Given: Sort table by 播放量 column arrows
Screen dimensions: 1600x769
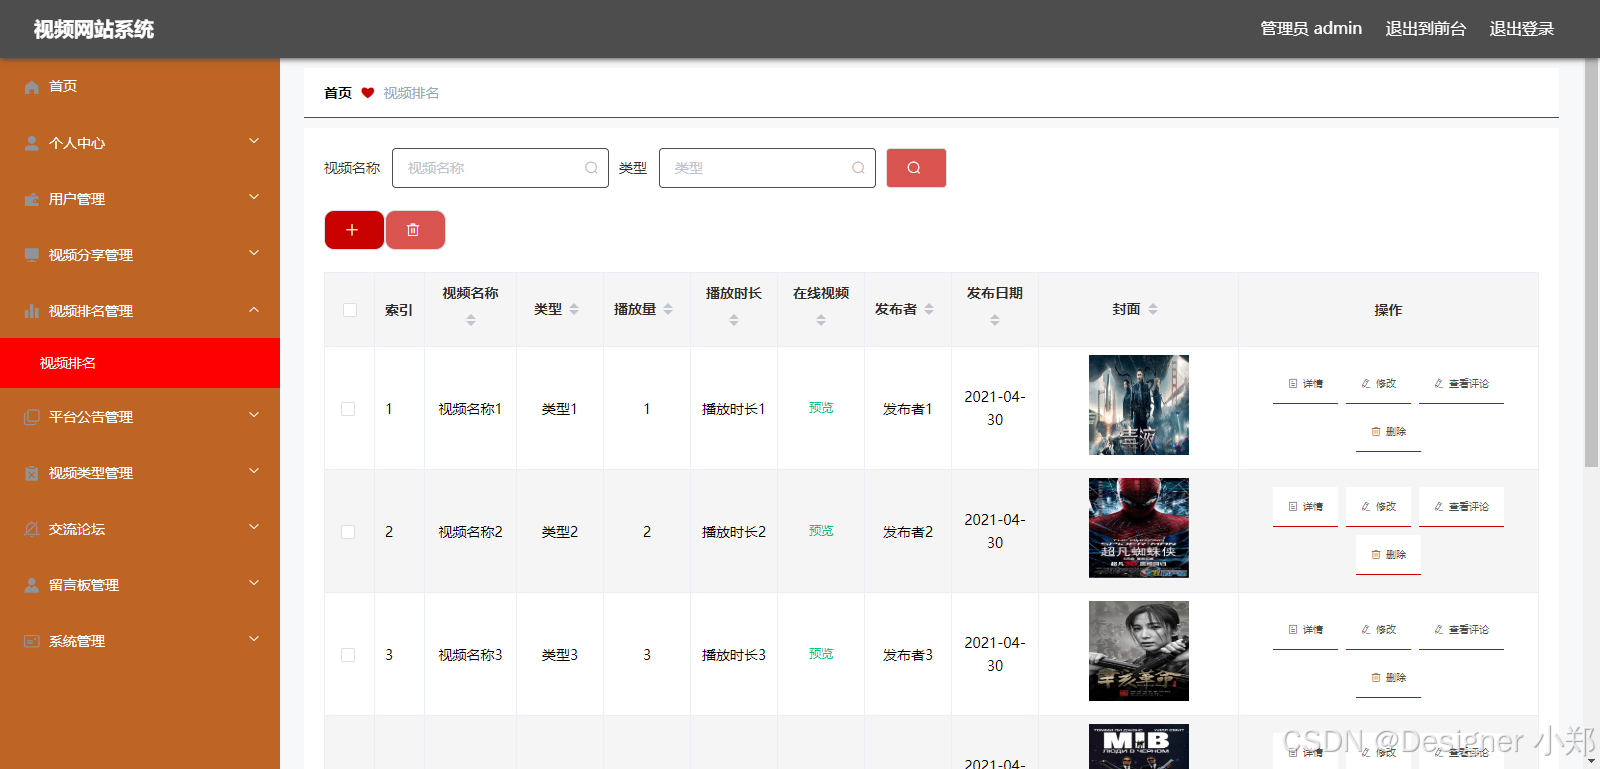Looking at the screenshot, I should pyautogui.click(x=668, y=310).
